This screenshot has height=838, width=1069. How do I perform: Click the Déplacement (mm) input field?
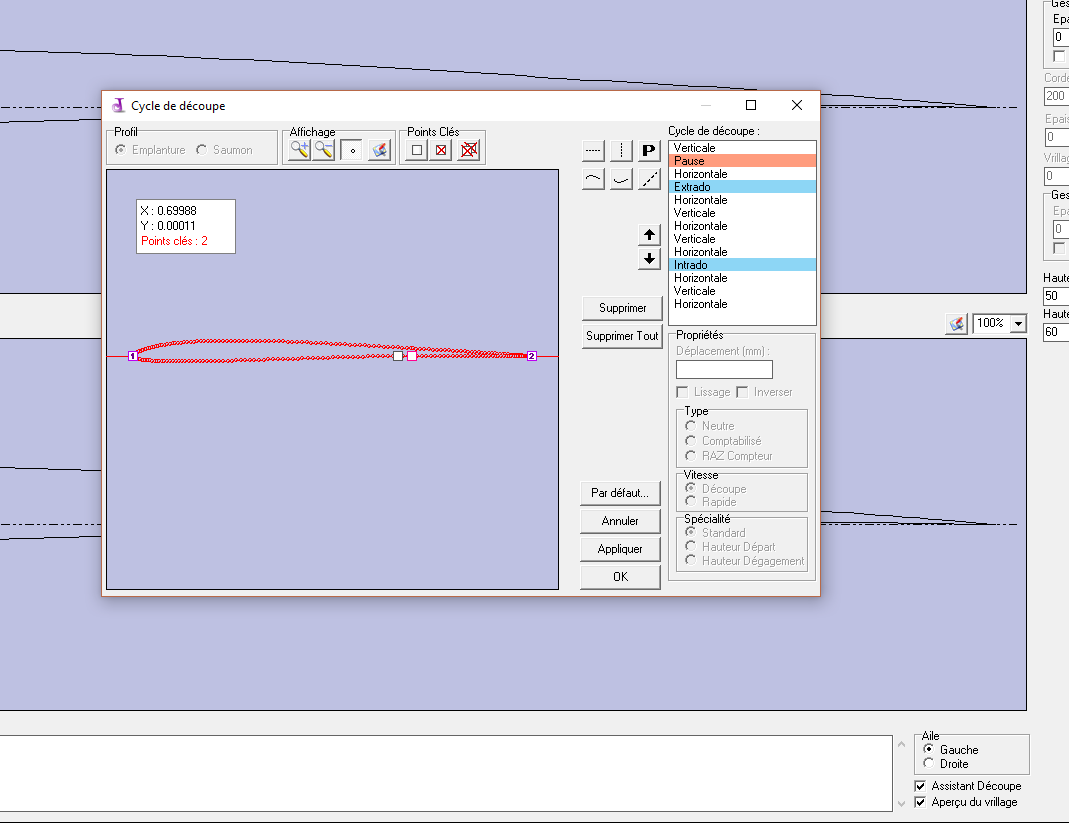(724, 369)
